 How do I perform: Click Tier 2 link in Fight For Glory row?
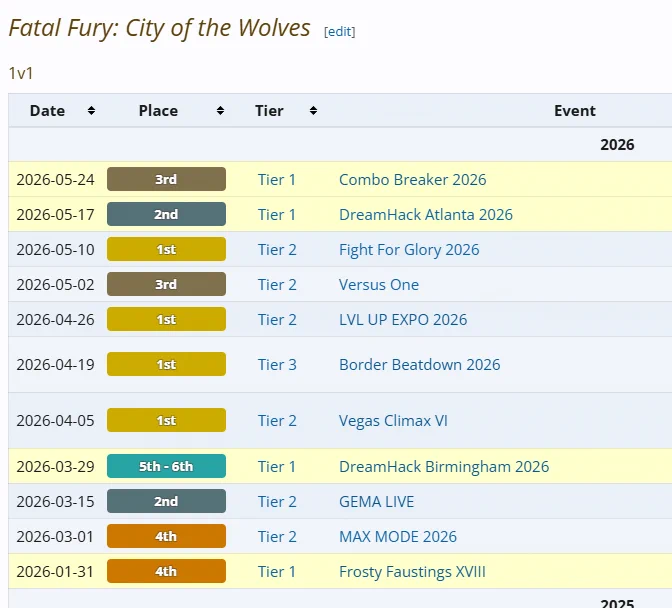click(277, 250)
